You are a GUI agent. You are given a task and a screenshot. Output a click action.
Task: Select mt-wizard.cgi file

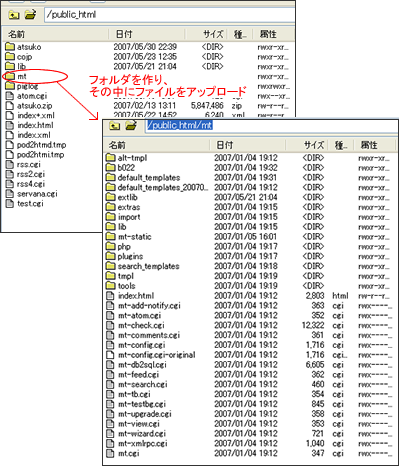point(136,433)
